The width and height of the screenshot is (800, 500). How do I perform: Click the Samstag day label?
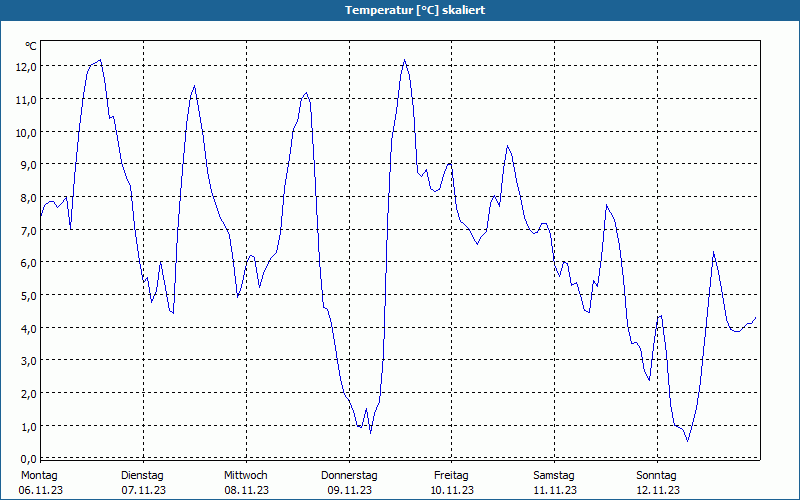tap(554, 476)
